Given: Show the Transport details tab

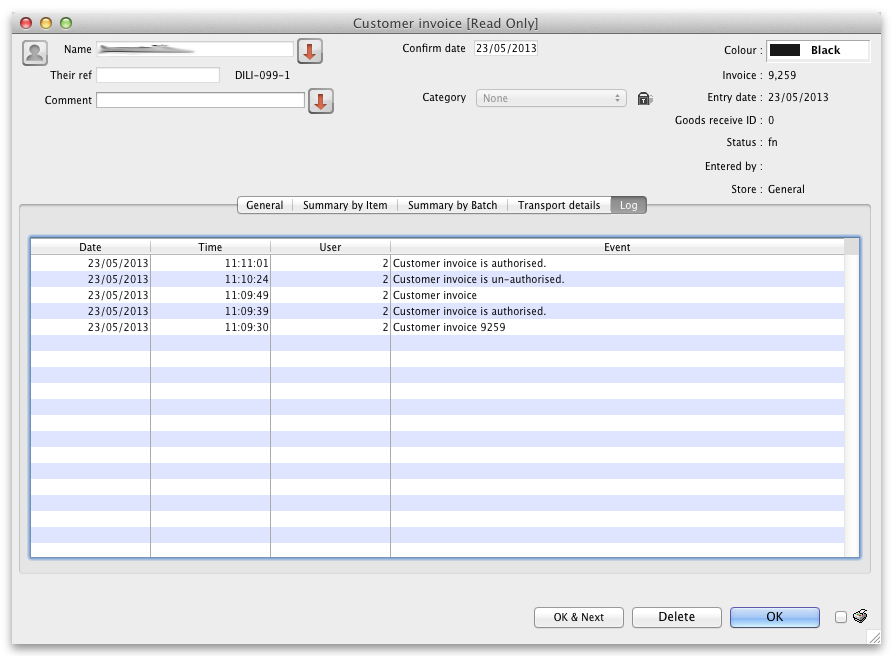Looking at the screenshot, I should (559, 205).
